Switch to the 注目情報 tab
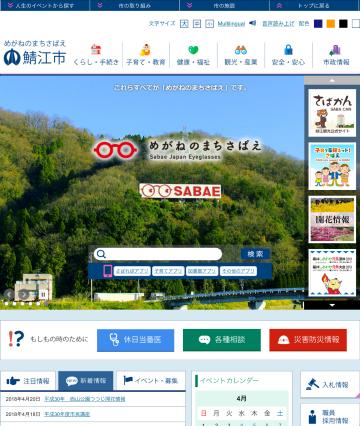The height and width of the screenshot is (426, 360). [28, 381]
